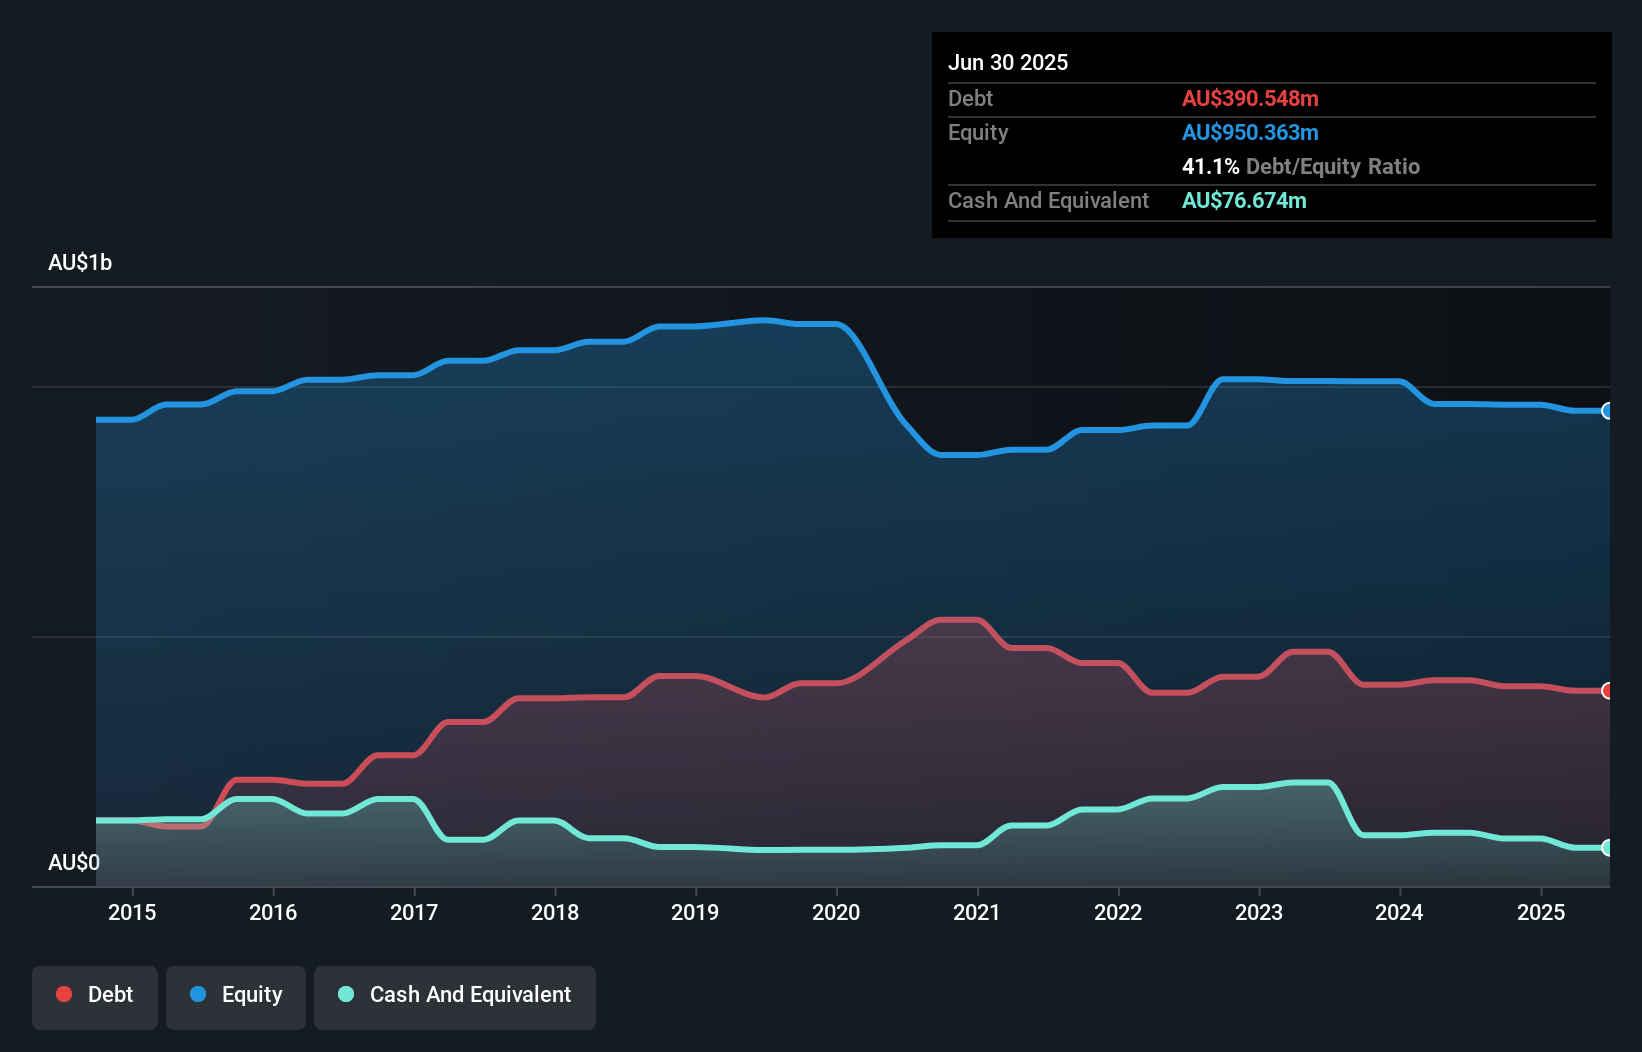Expand the Jun 30 2025 tooltip header

pyautogui.click(x=1008, y=62)
